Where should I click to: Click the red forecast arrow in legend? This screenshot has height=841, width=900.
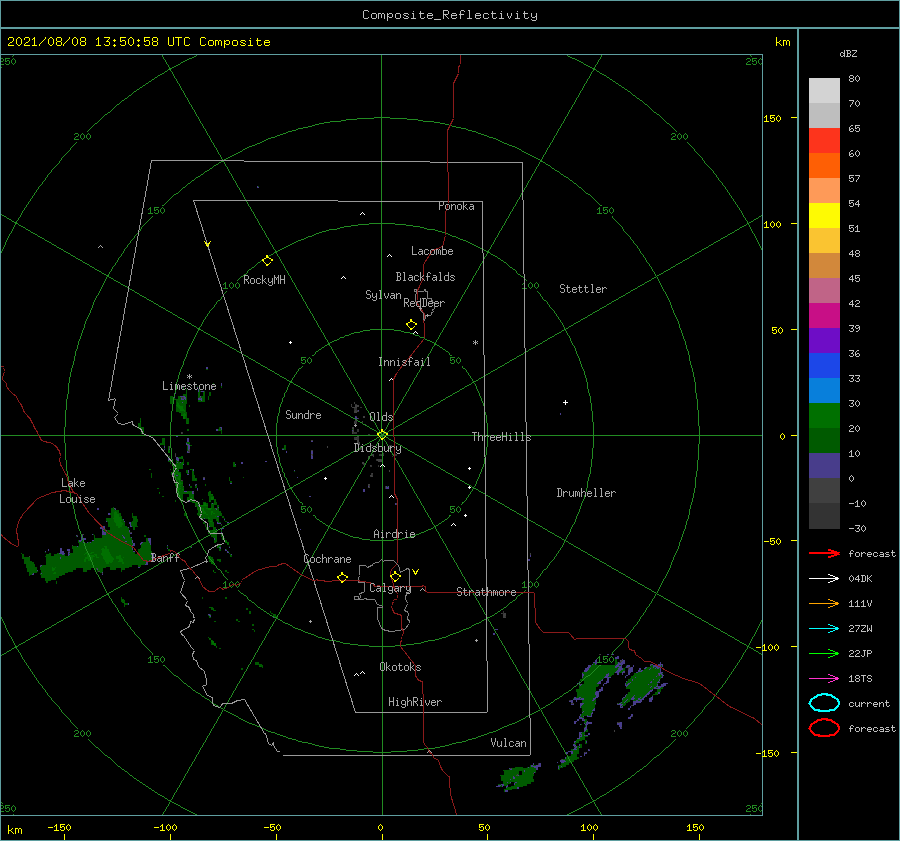[x=824, y=553]
